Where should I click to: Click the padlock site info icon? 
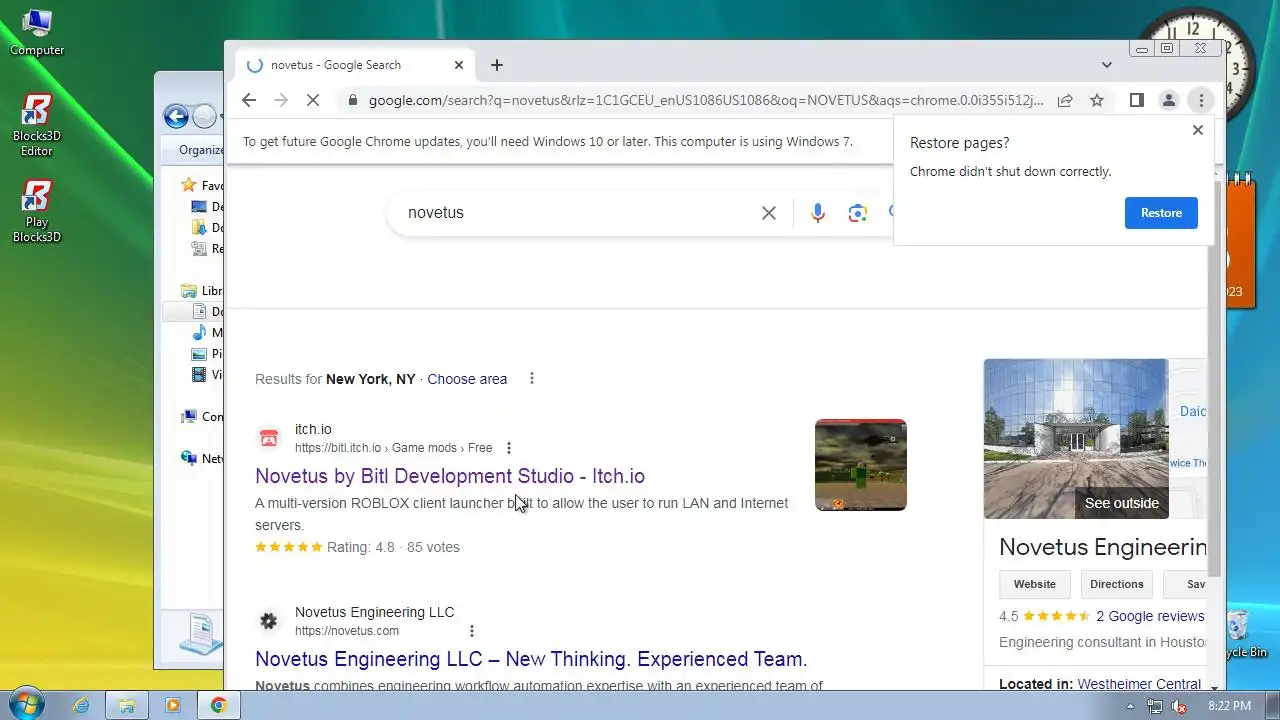352,100
